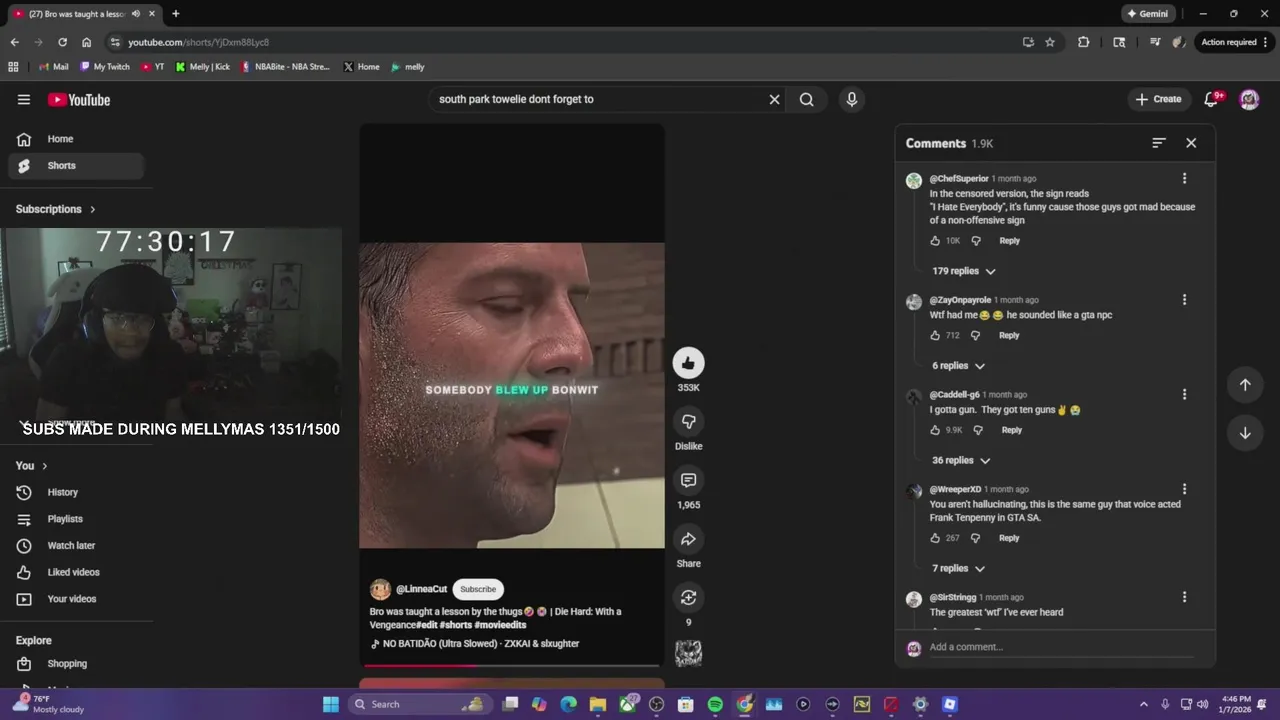Like WreeperXD's comment
This screenshot has width=1280, height=720.
click(935, 538)
